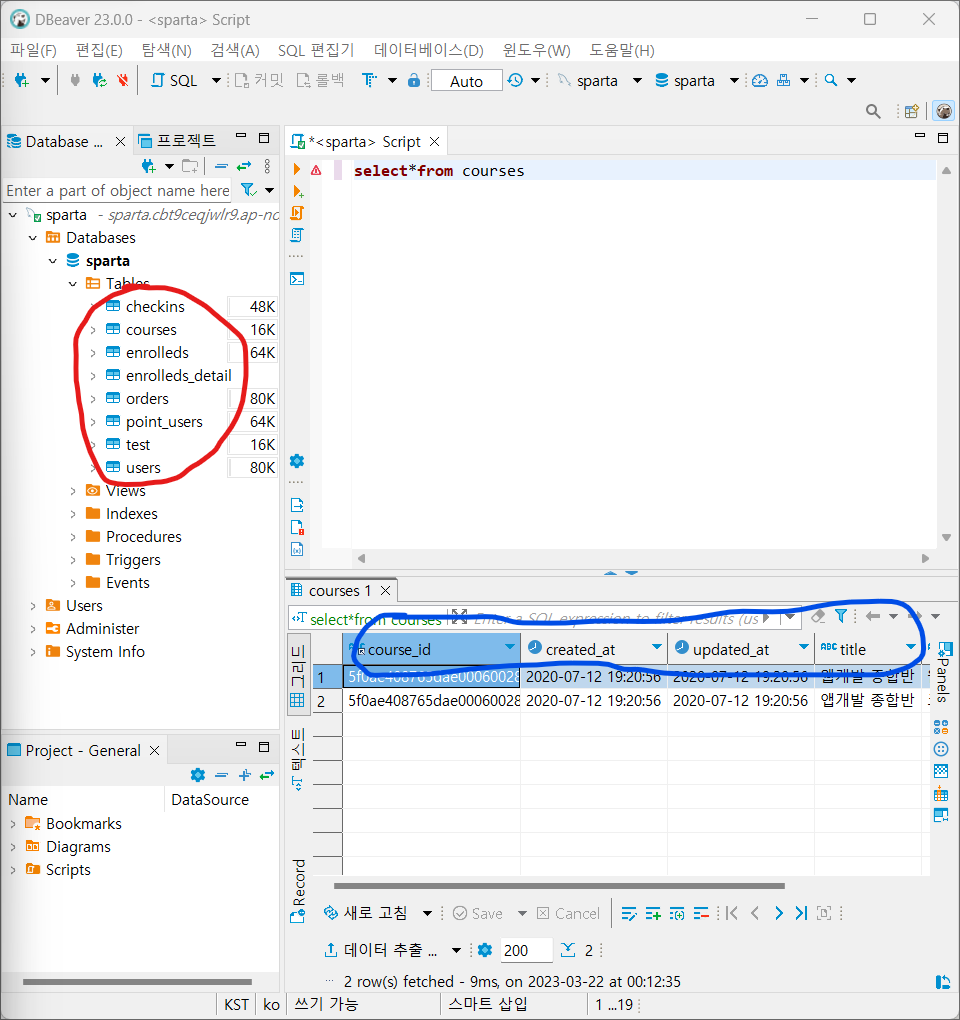Click the 커밋 commit button
This screenshot has width=960, height=1020.
pos(259,80)
